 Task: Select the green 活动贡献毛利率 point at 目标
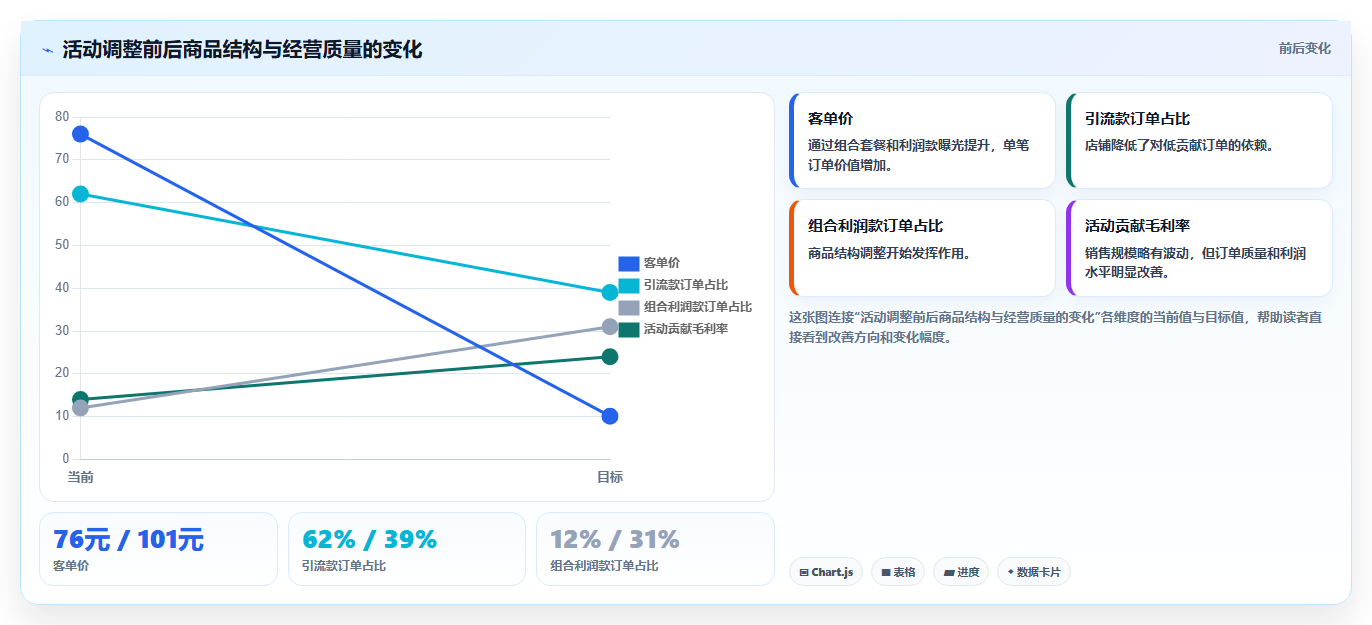coord(610,357)
